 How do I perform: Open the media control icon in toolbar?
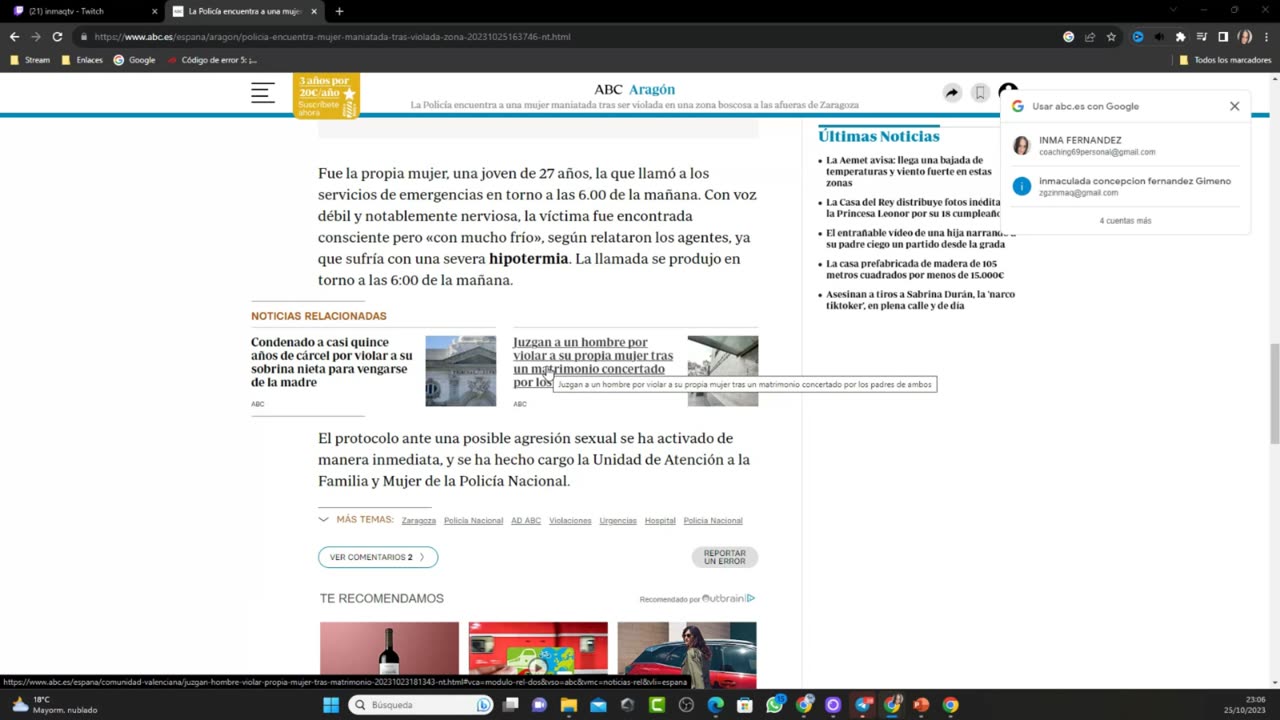1201,37
